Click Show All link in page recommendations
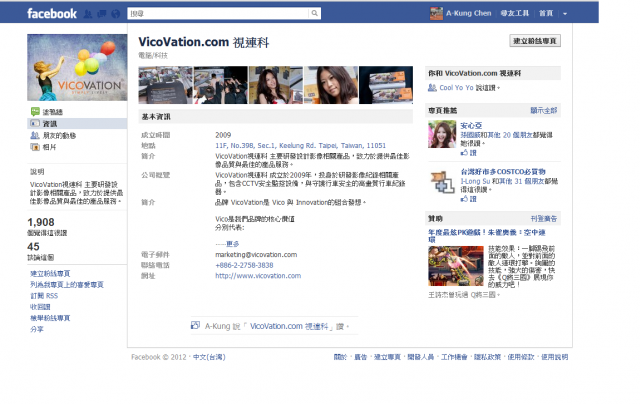Image resolution: width=640 pixels, height=404 pixels. (x=544, y=111)
